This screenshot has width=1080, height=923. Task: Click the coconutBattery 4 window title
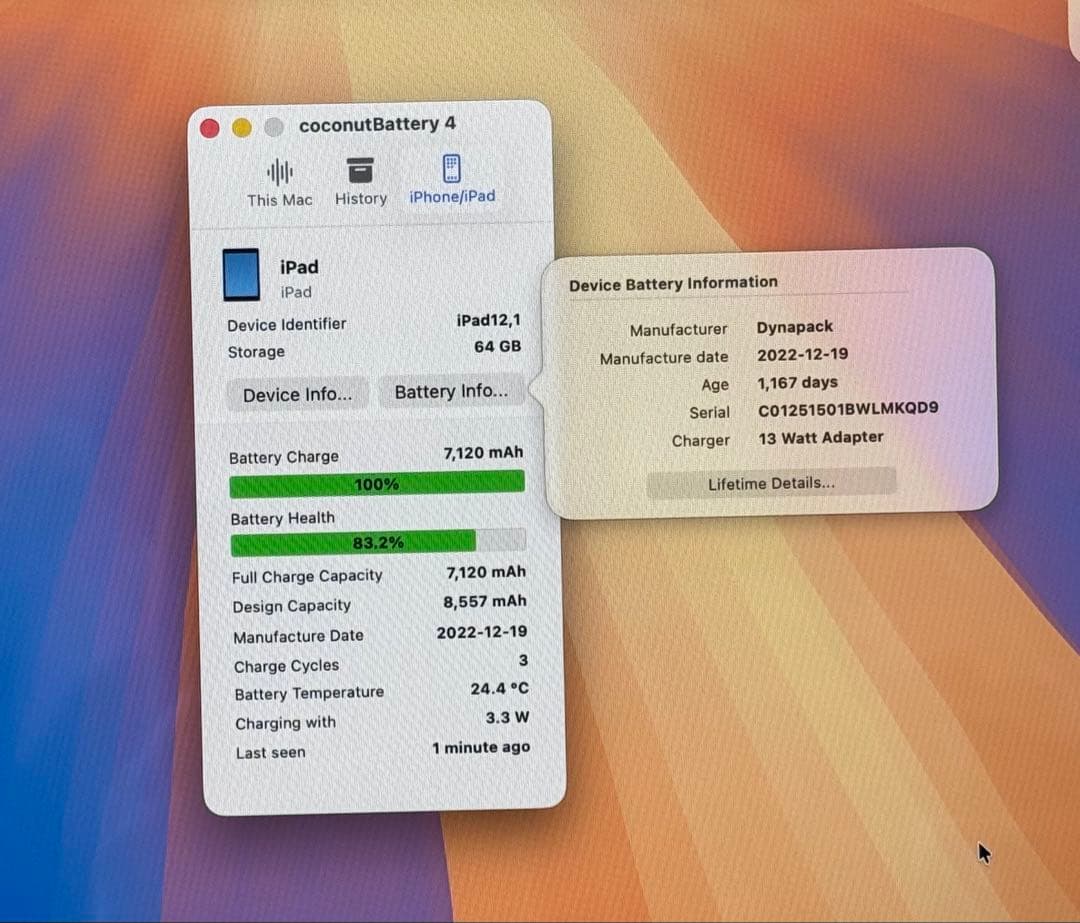377,124
